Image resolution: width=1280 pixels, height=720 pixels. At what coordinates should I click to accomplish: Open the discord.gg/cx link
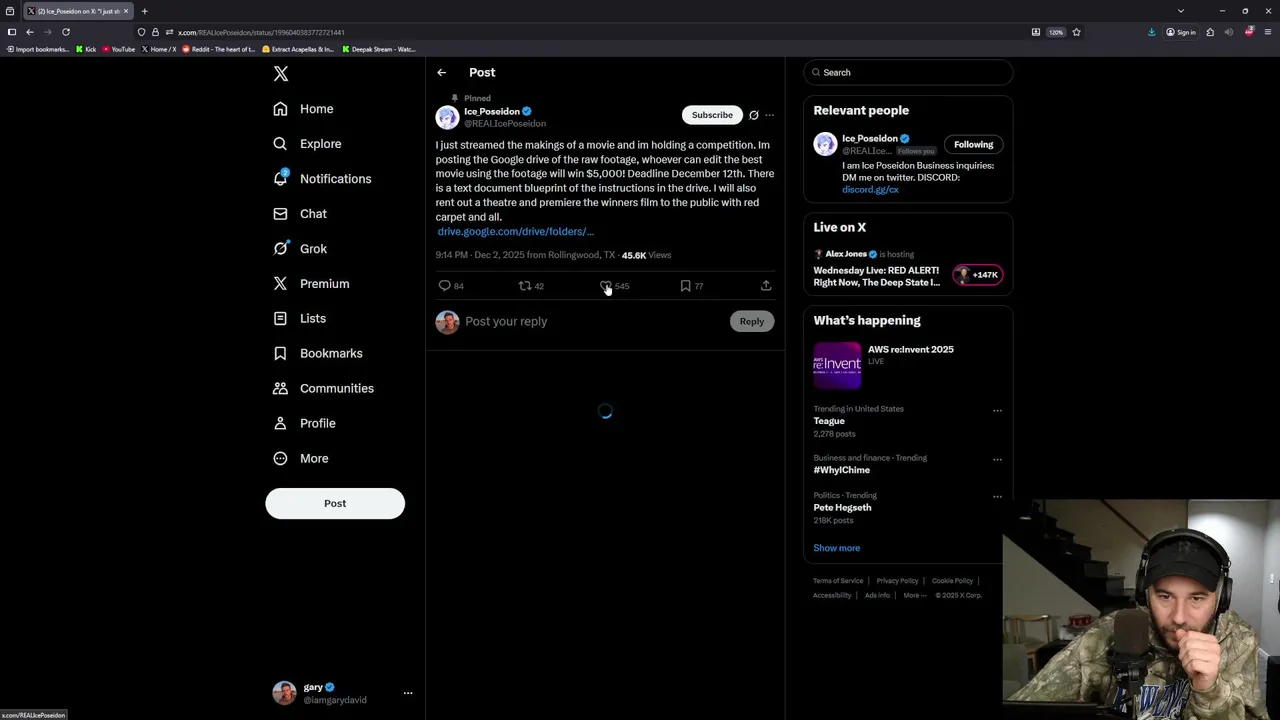870,189
